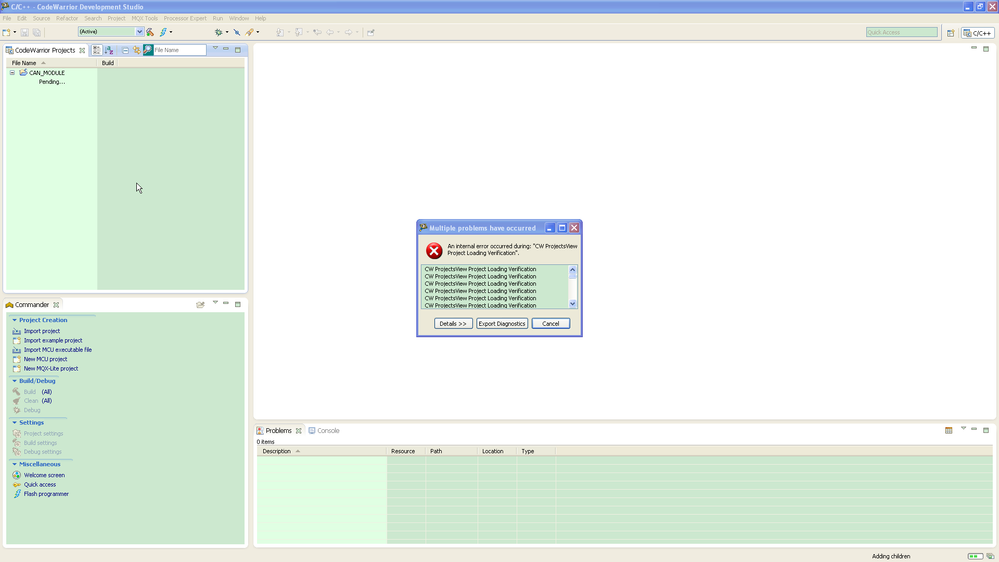Open the MQX Tools menu
Viewport: 999px width, 562px height.
(145, 18)
